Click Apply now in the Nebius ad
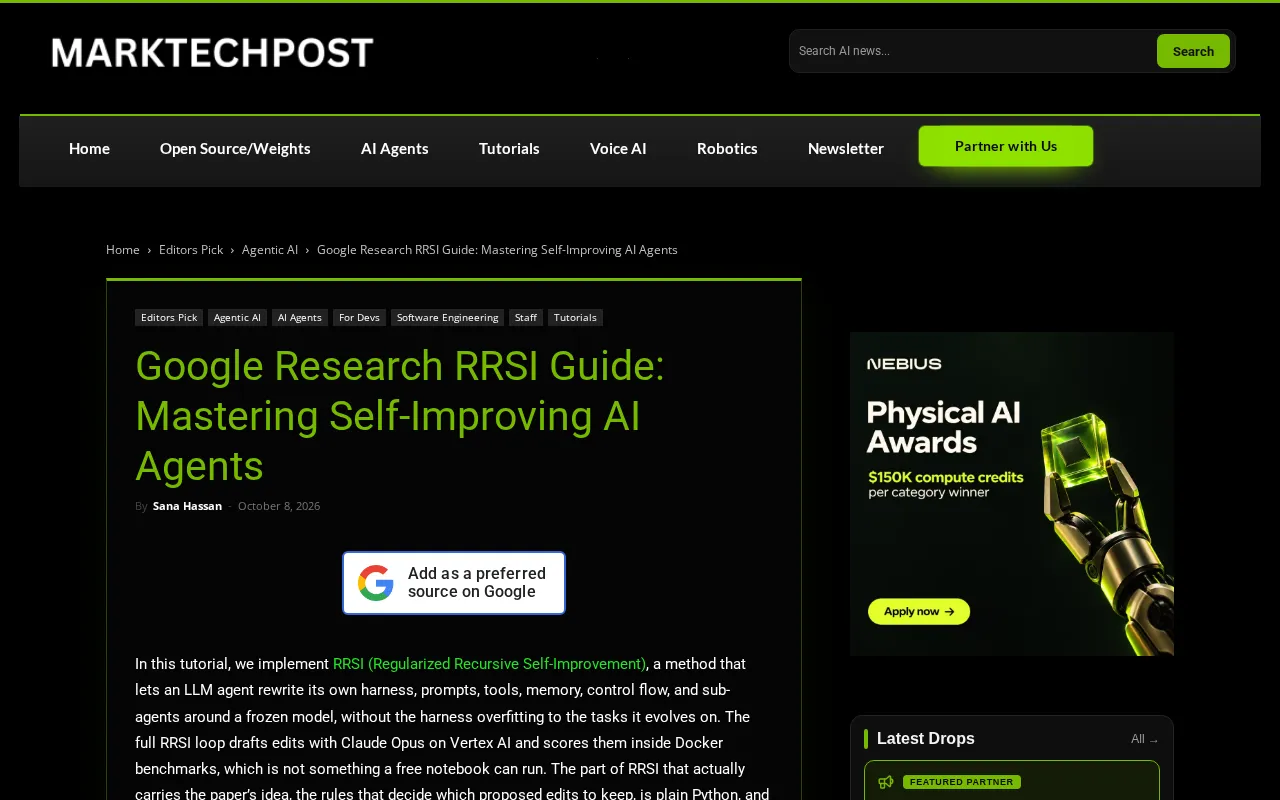 click(919, 611)
